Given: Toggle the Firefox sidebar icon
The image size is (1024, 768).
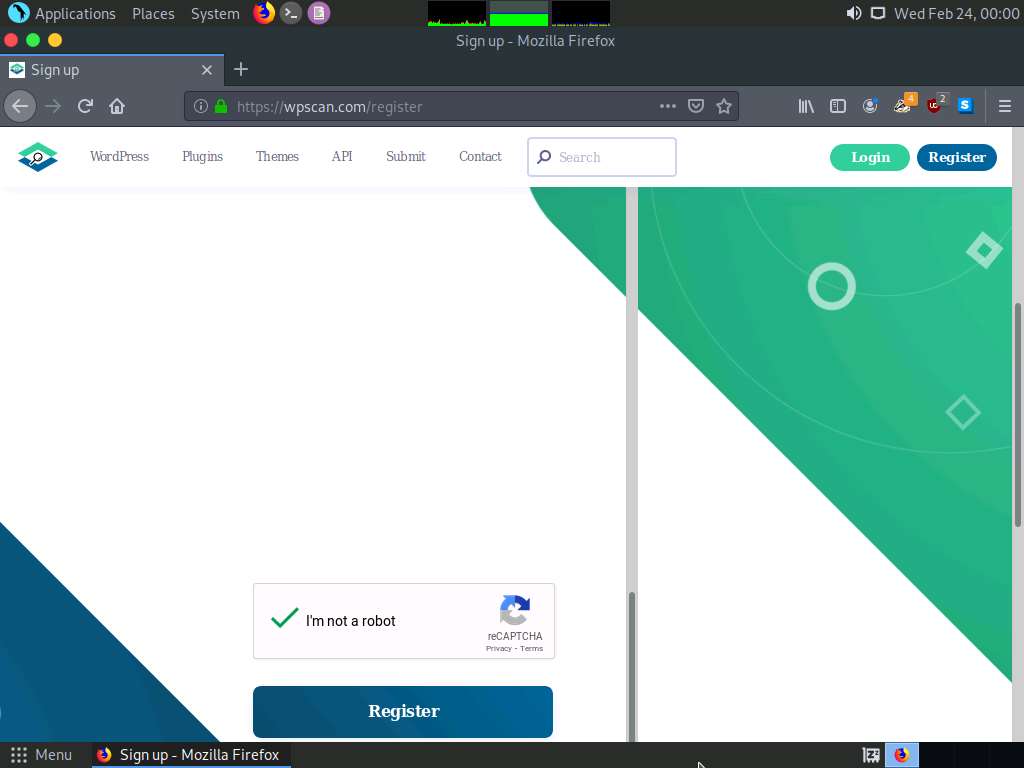Looking at the screenshot, I should click(838, 106).
